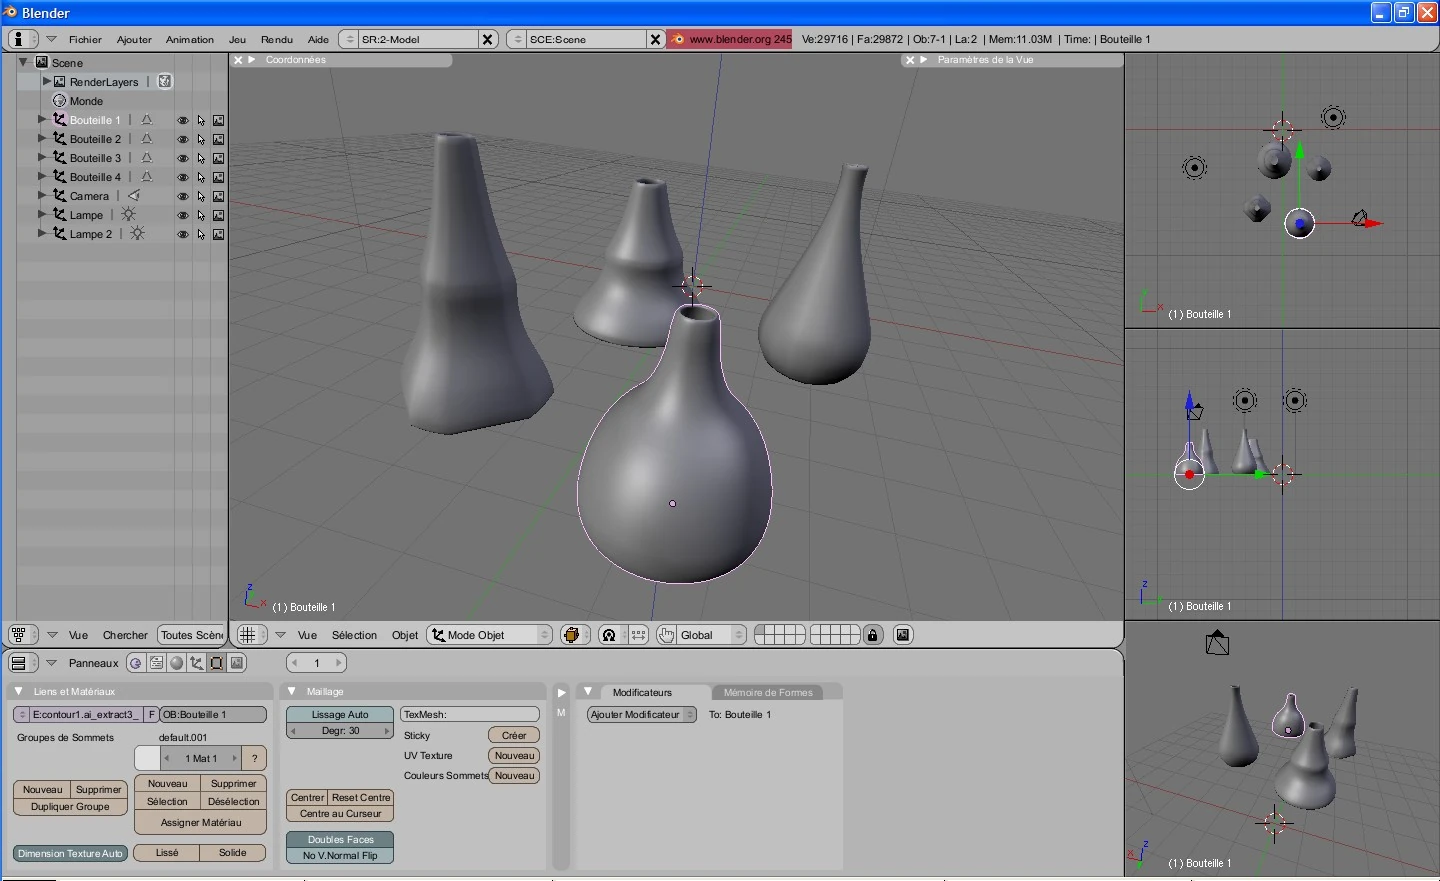Click the Camera object icon in outliner
Screen dimensions: 1440x881
pos(59,196)
